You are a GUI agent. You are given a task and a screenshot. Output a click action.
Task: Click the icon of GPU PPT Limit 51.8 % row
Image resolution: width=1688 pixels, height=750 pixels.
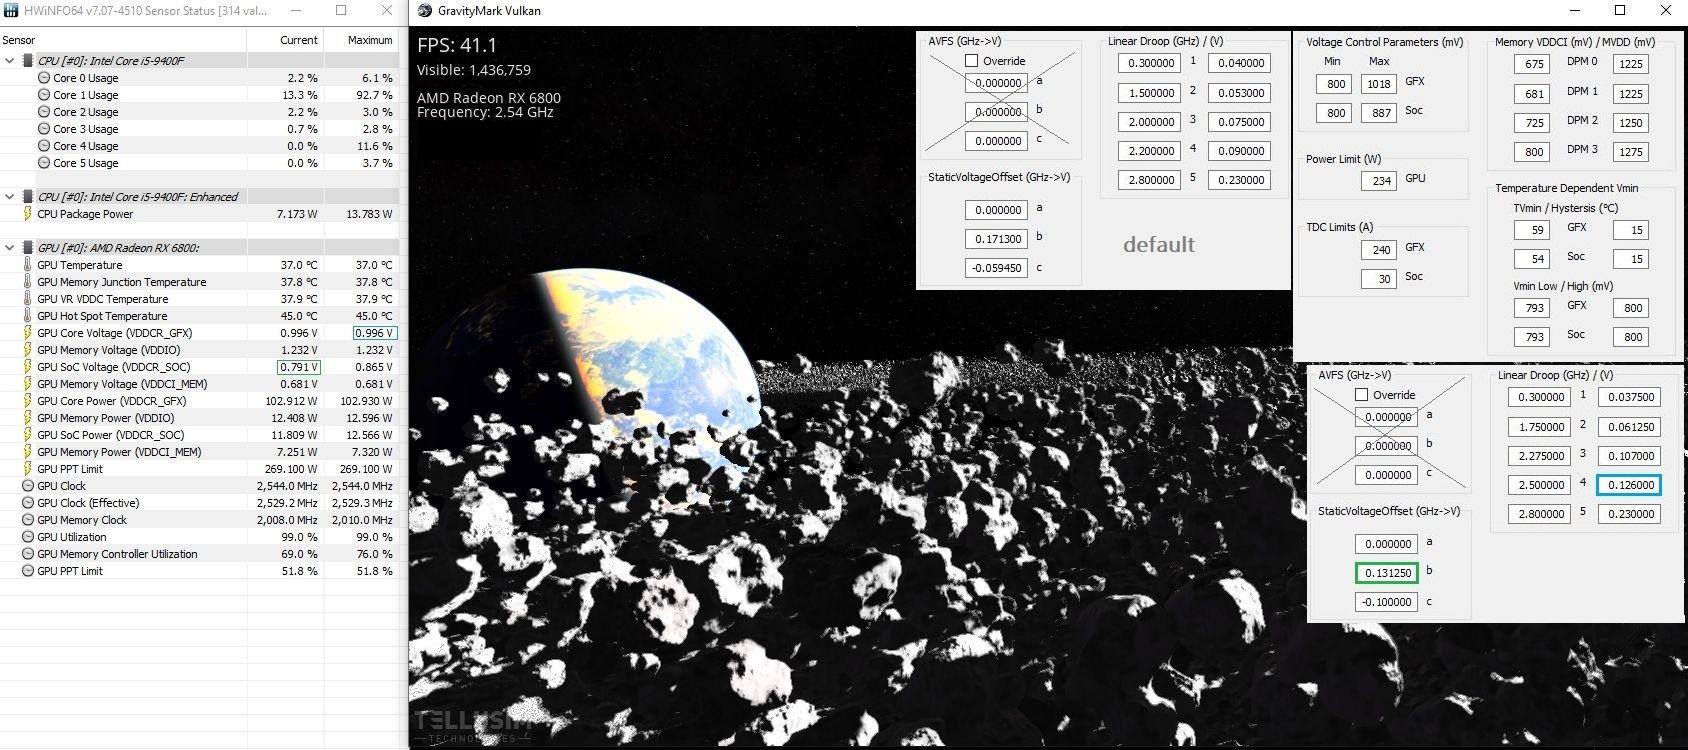click(28, 571)
